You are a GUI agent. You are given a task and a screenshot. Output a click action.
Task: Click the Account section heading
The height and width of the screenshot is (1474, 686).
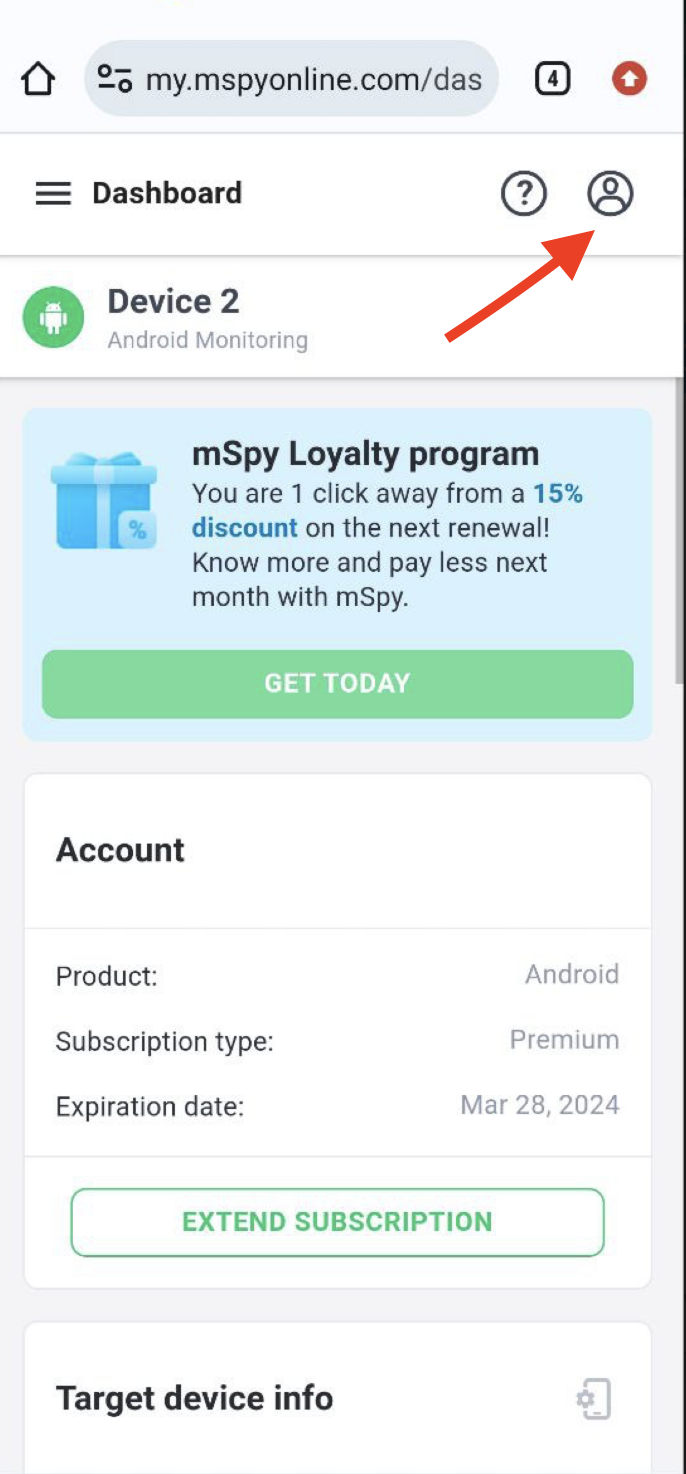click(120, 850)
